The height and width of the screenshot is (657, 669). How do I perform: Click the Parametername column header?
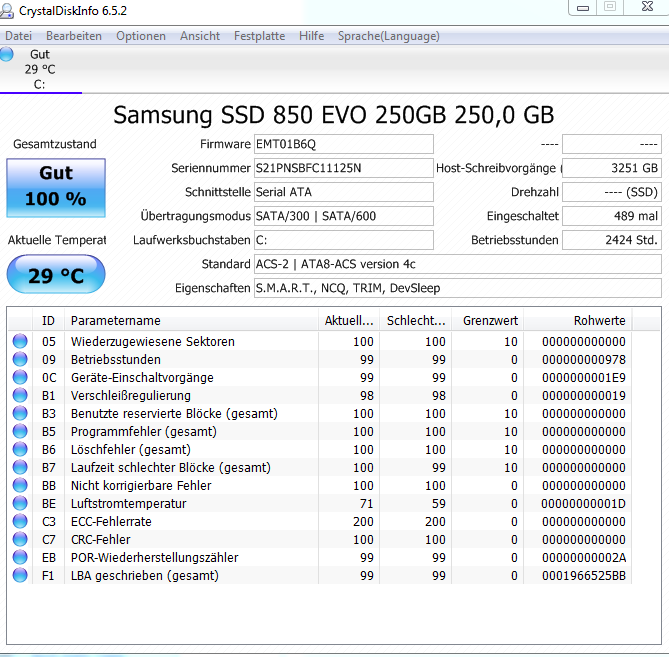(x=191, y=320)
